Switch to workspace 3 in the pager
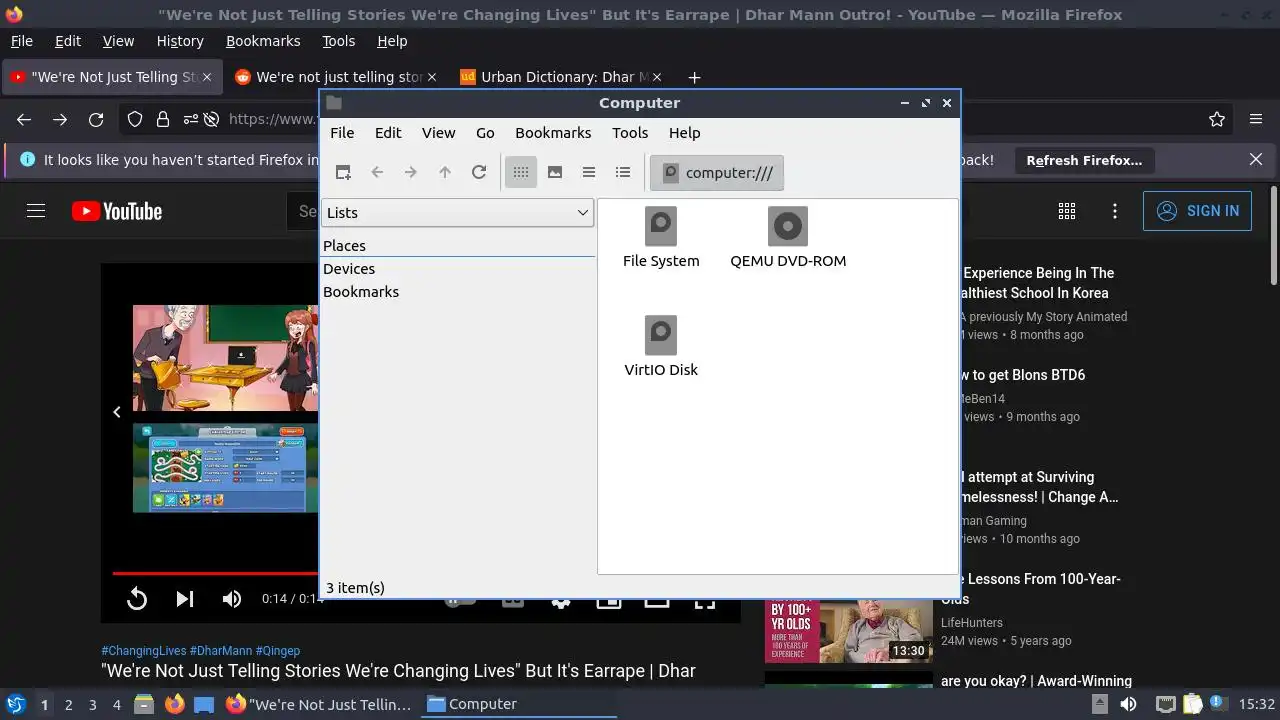Viewport: 1280px width, 720px height. 92,705
